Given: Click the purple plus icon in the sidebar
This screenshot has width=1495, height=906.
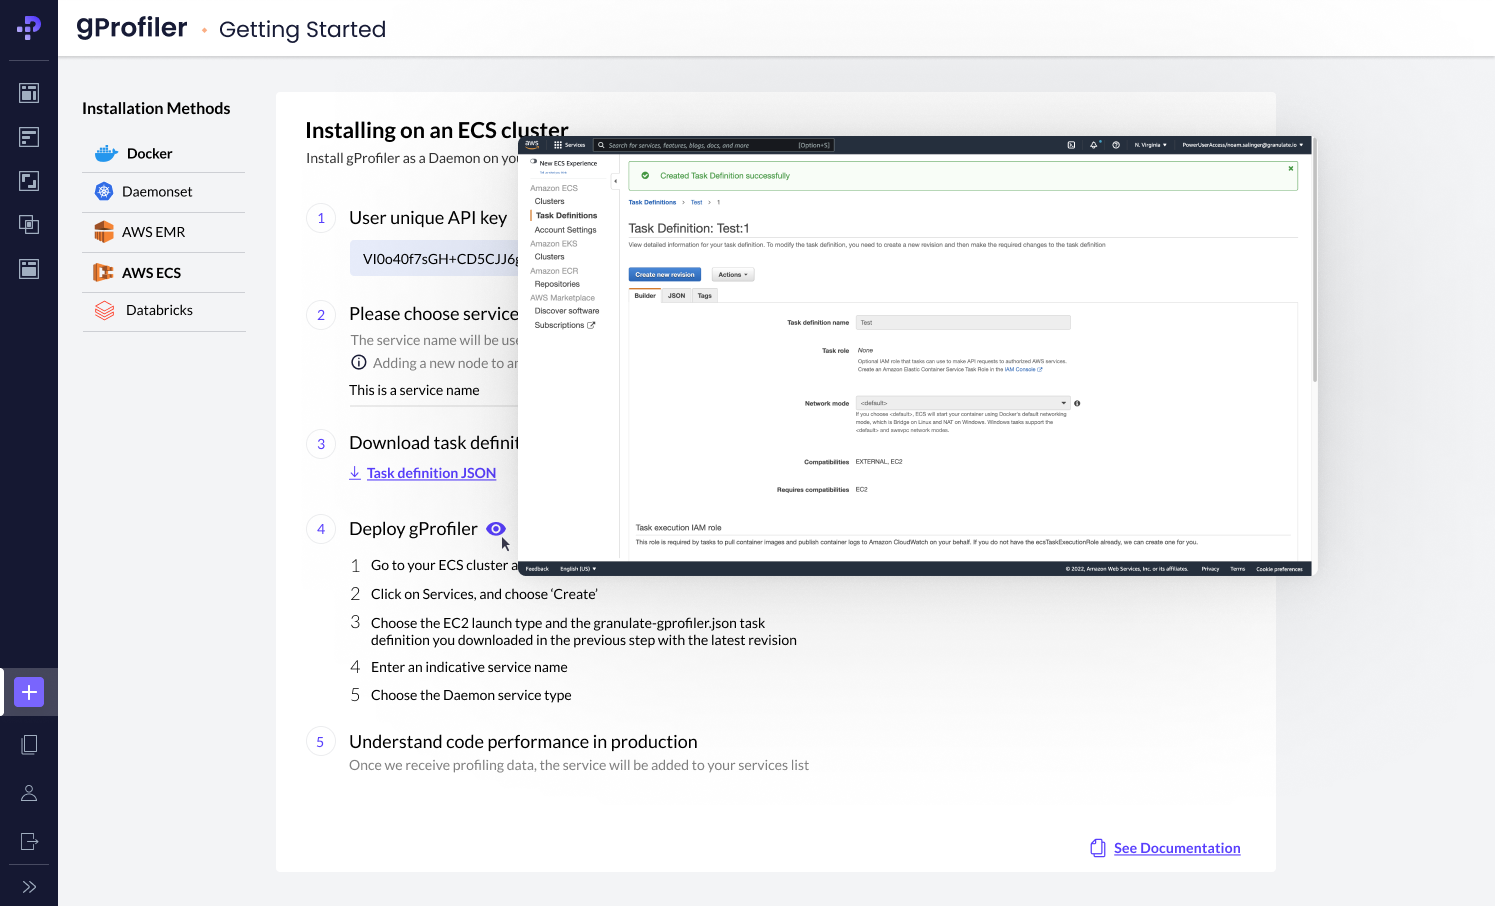Looking at the screenshot, I should click(x=29, y=692).
